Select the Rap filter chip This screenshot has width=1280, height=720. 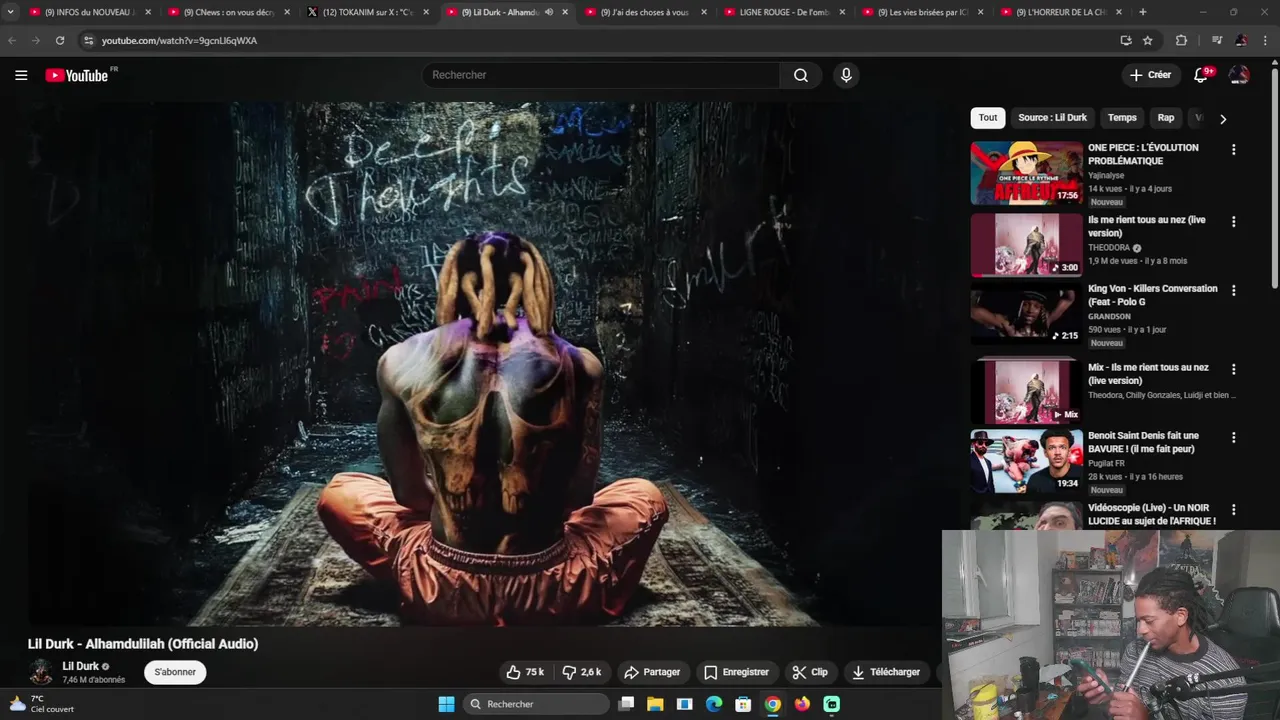point(1166,118)
